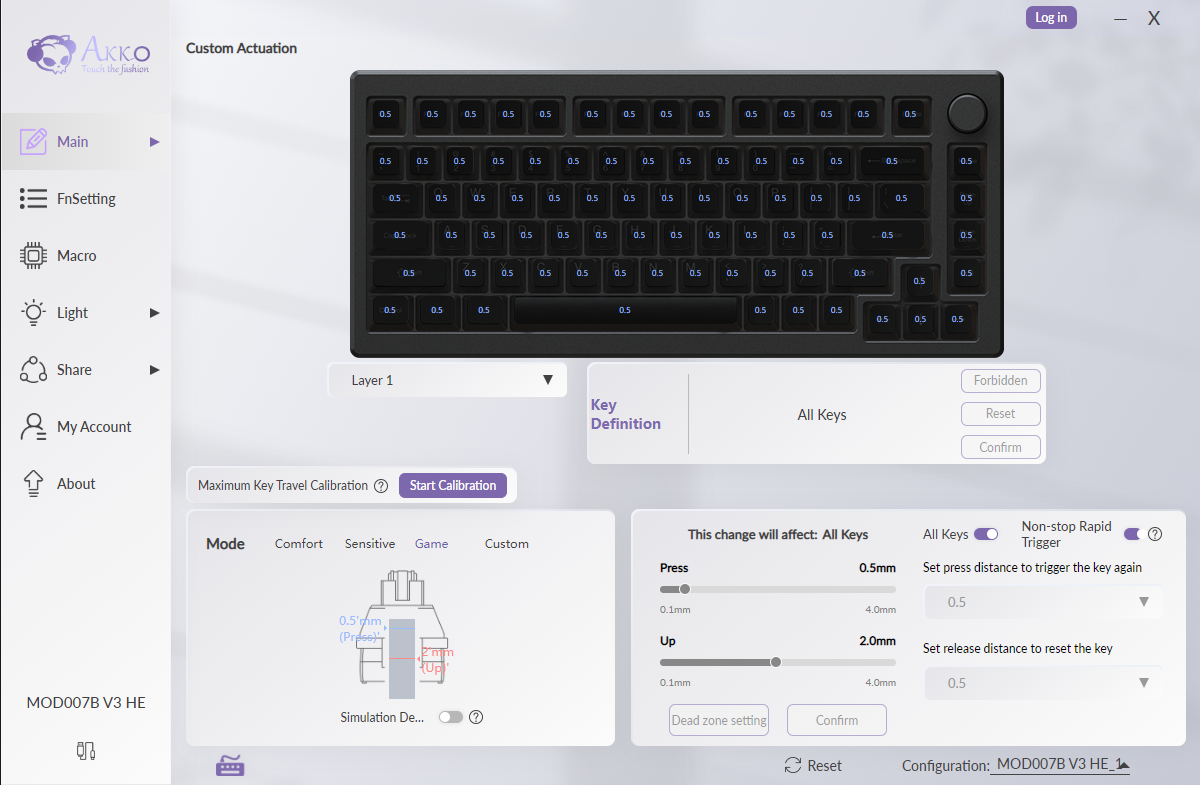Click the Log in button
The width and height of the screenshot is (1200, 785).
[x=1051, y=17]
